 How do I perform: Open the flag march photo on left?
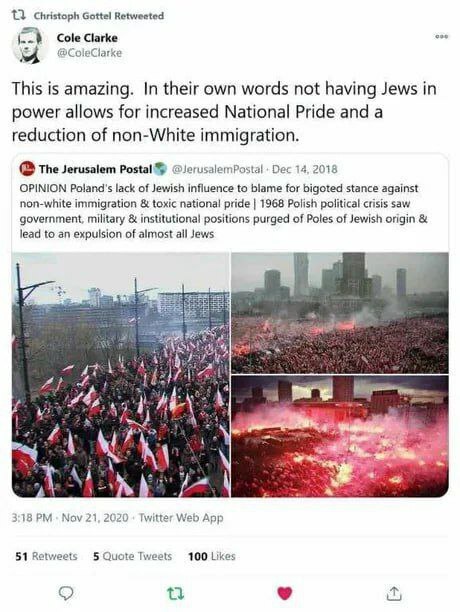[x=121, y=375]
